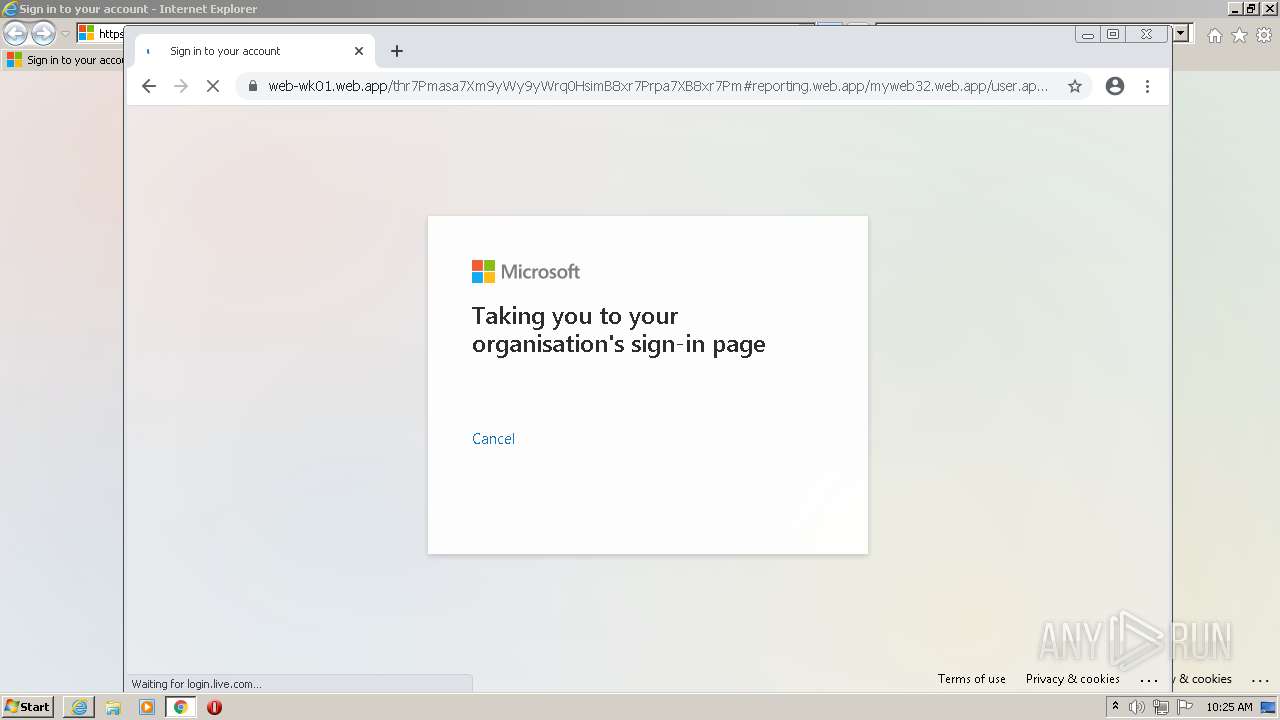Click the taskbar clock showing 10:25 AM
The width and height of the screenshot is (1280, 720).
(x=1229, y=707)
